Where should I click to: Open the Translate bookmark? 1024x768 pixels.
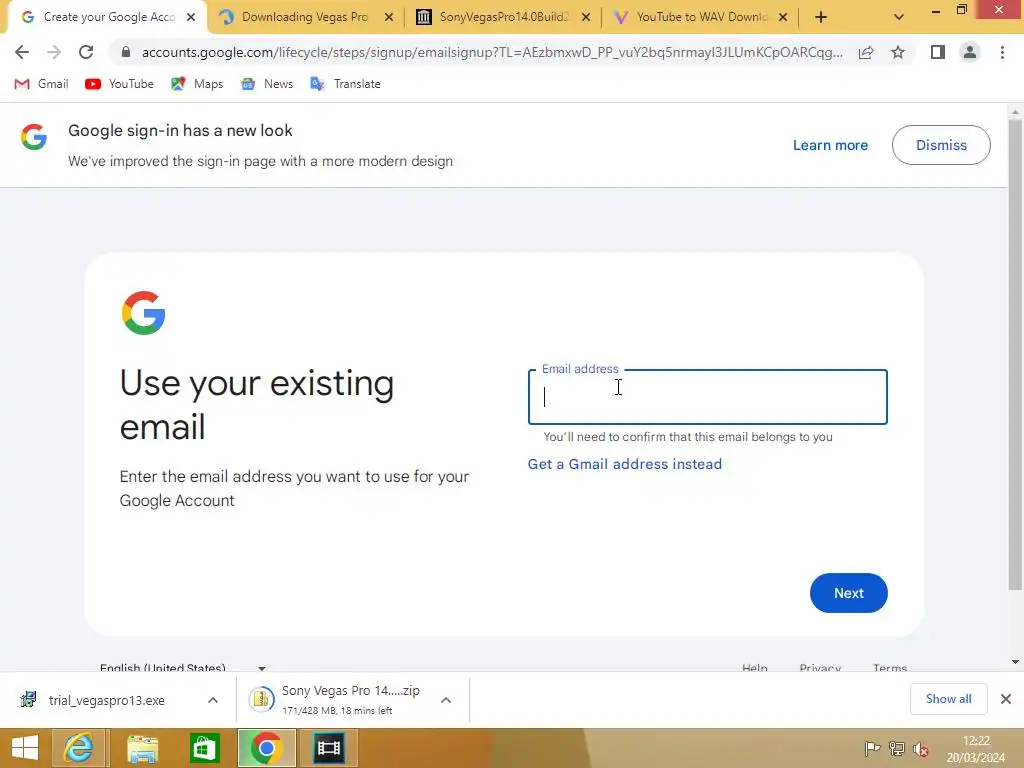pos(345,84)
